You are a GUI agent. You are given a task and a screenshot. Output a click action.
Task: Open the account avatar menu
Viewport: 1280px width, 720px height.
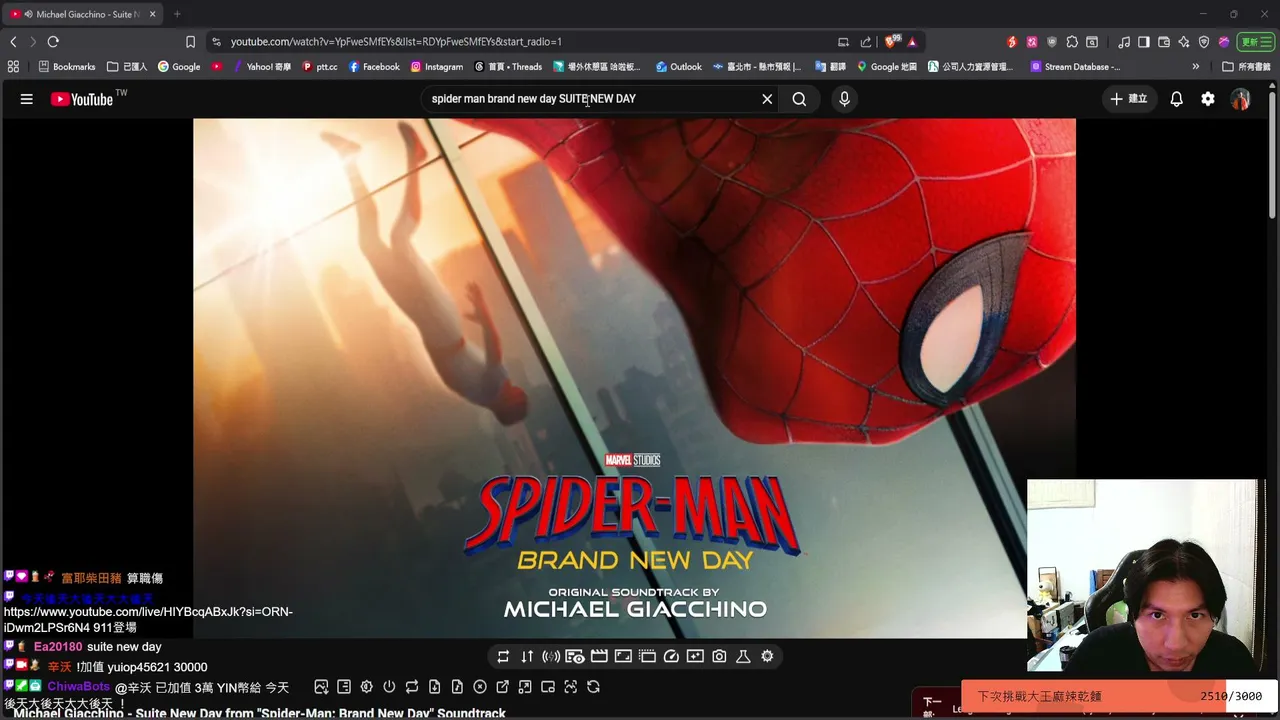point(1240,99)
